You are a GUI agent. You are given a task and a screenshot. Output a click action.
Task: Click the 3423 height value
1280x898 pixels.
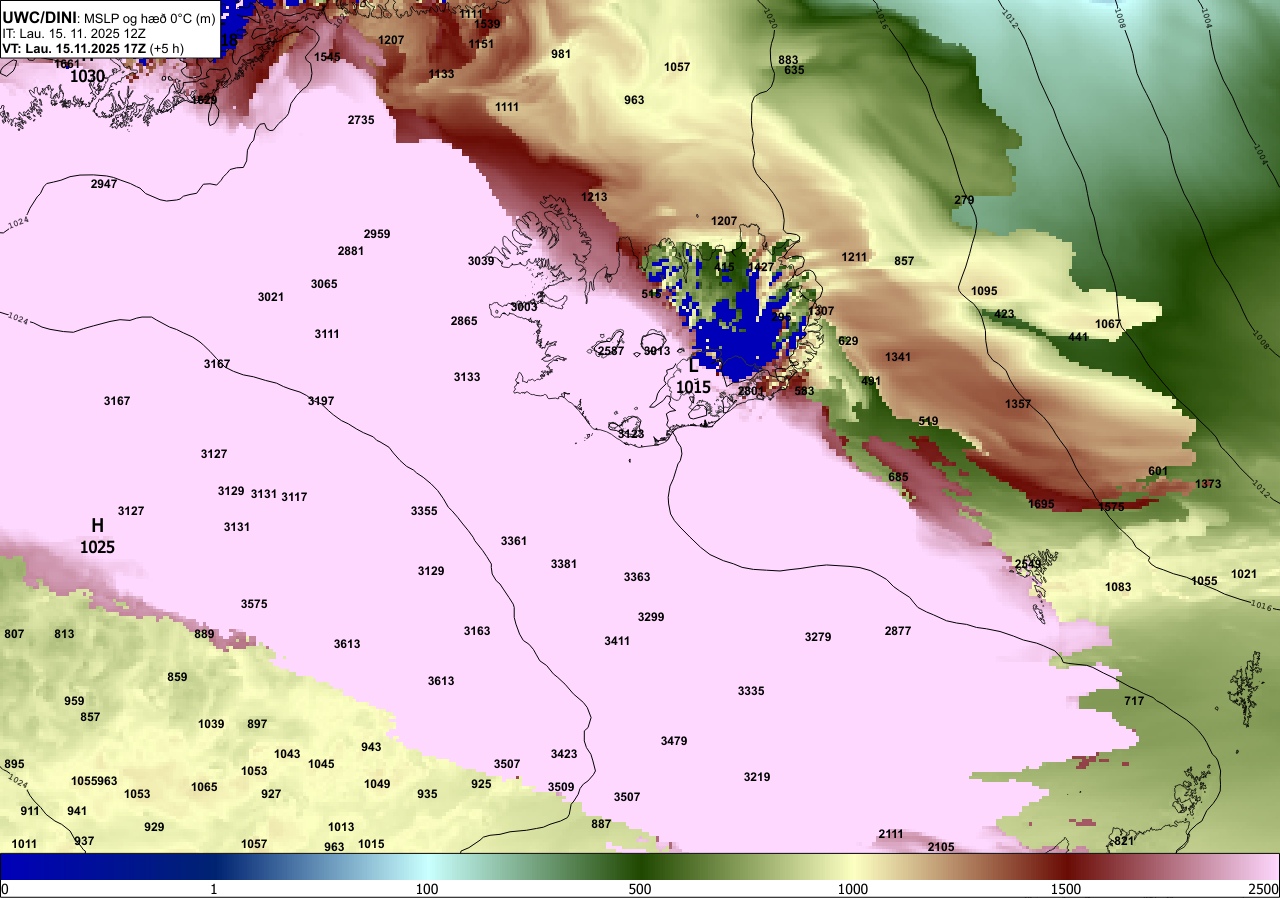tap(564, 754)
